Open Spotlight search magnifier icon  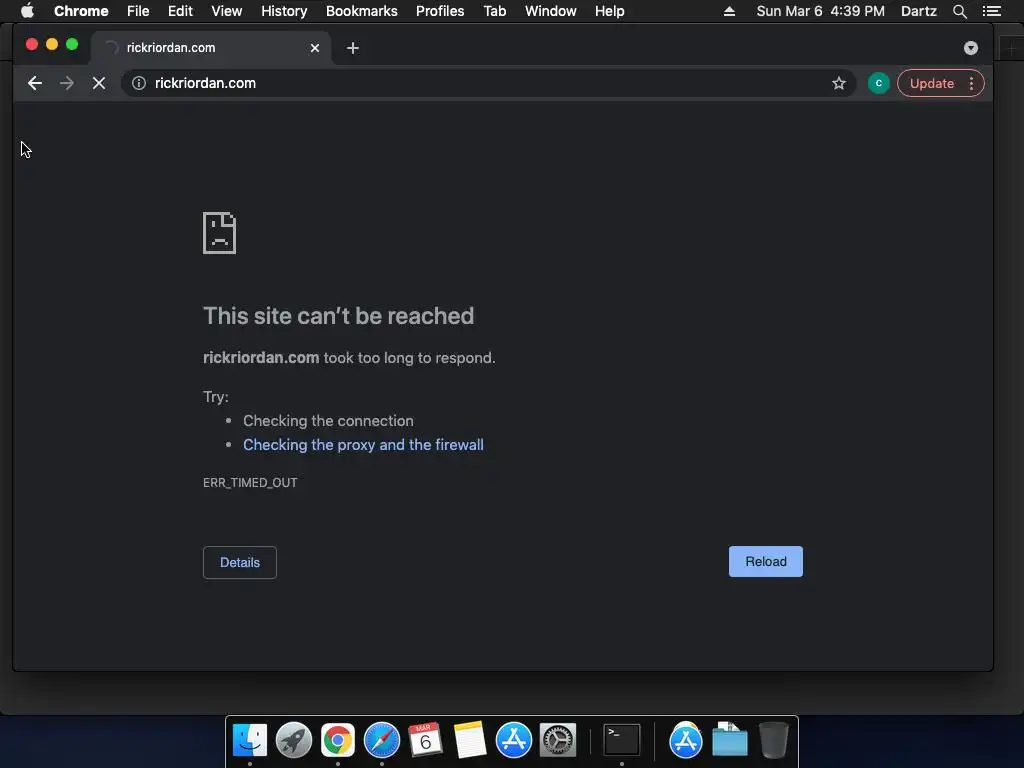tap(959, 11)
